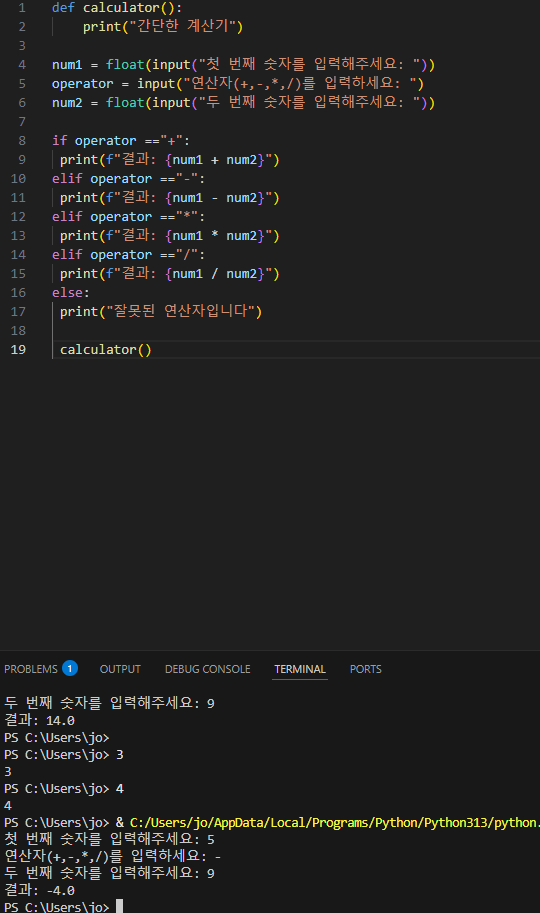The width and height of the screenshot is (540, 913).
Task: Click terminal output '결과: 14.0'
Action: click(x=40, y=720)
